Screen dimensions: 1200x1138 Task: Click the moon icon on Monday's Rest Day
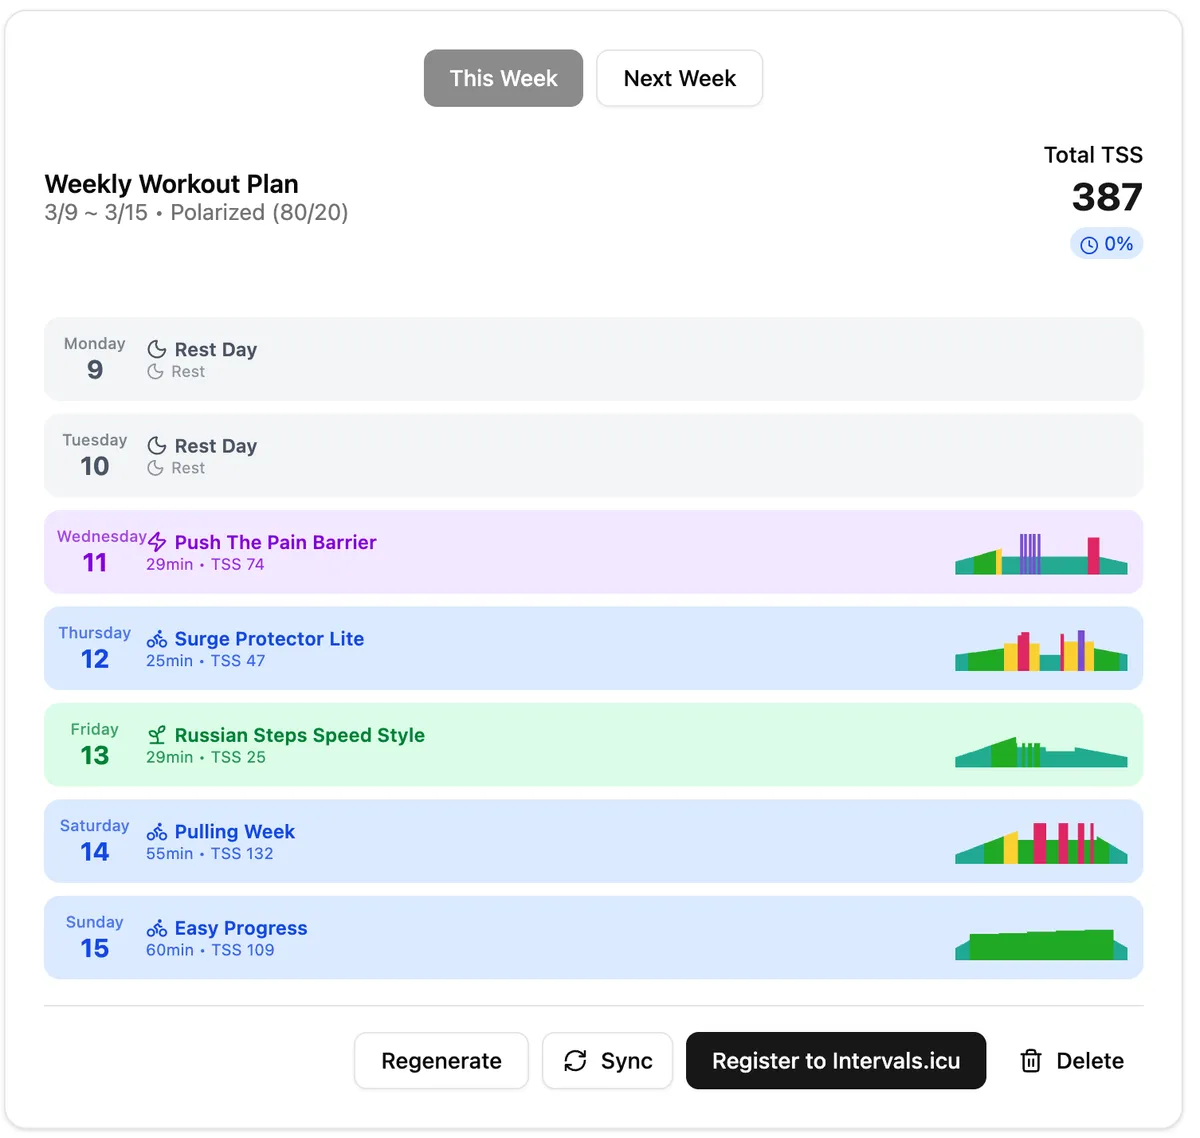157,349
